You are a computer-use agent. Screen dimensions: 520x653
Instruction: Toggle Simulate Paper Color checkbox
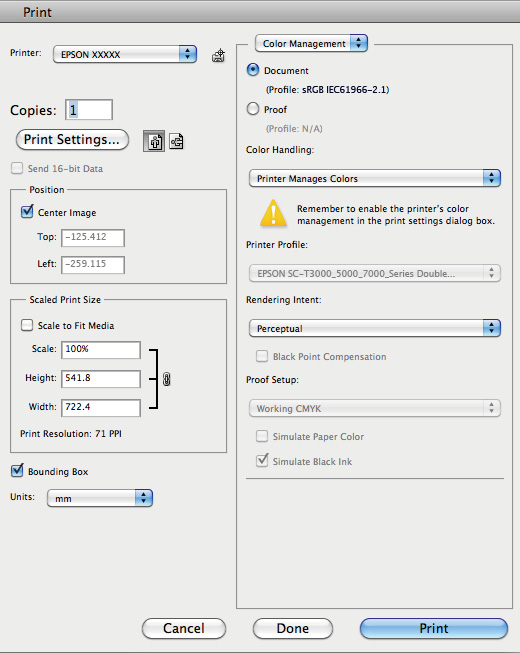(x=262, y=436)
